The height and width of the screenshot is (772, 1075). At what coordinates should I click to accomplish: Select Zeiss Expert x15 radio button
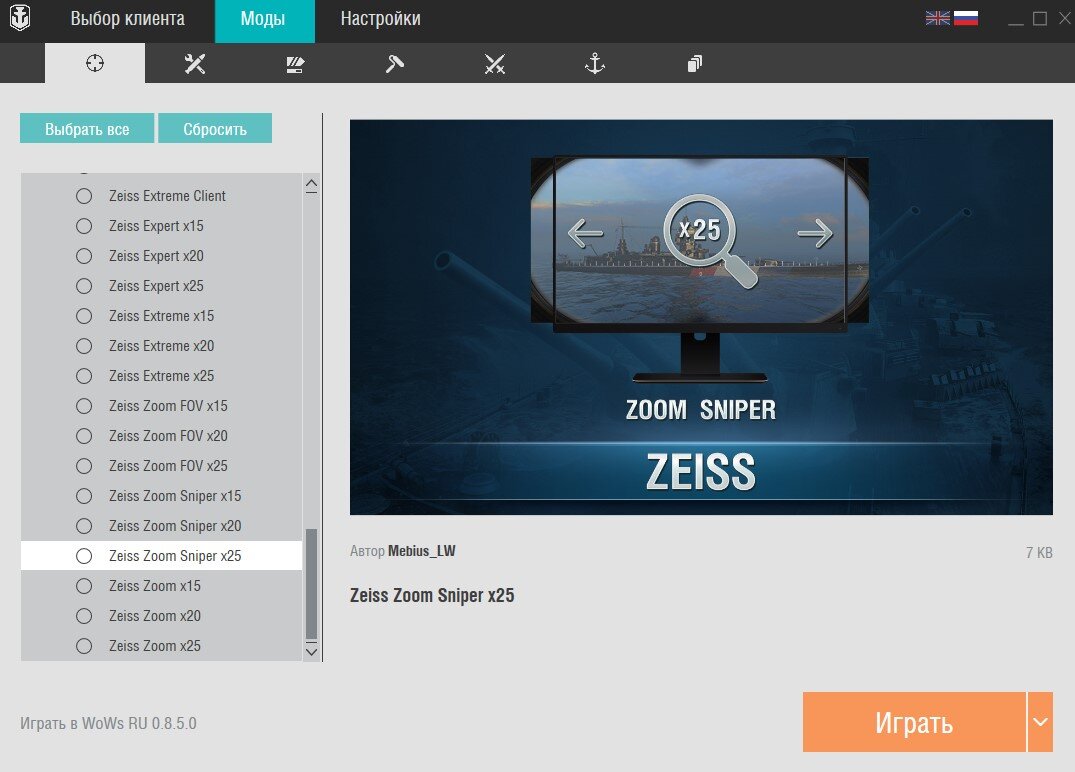[84, 226]
